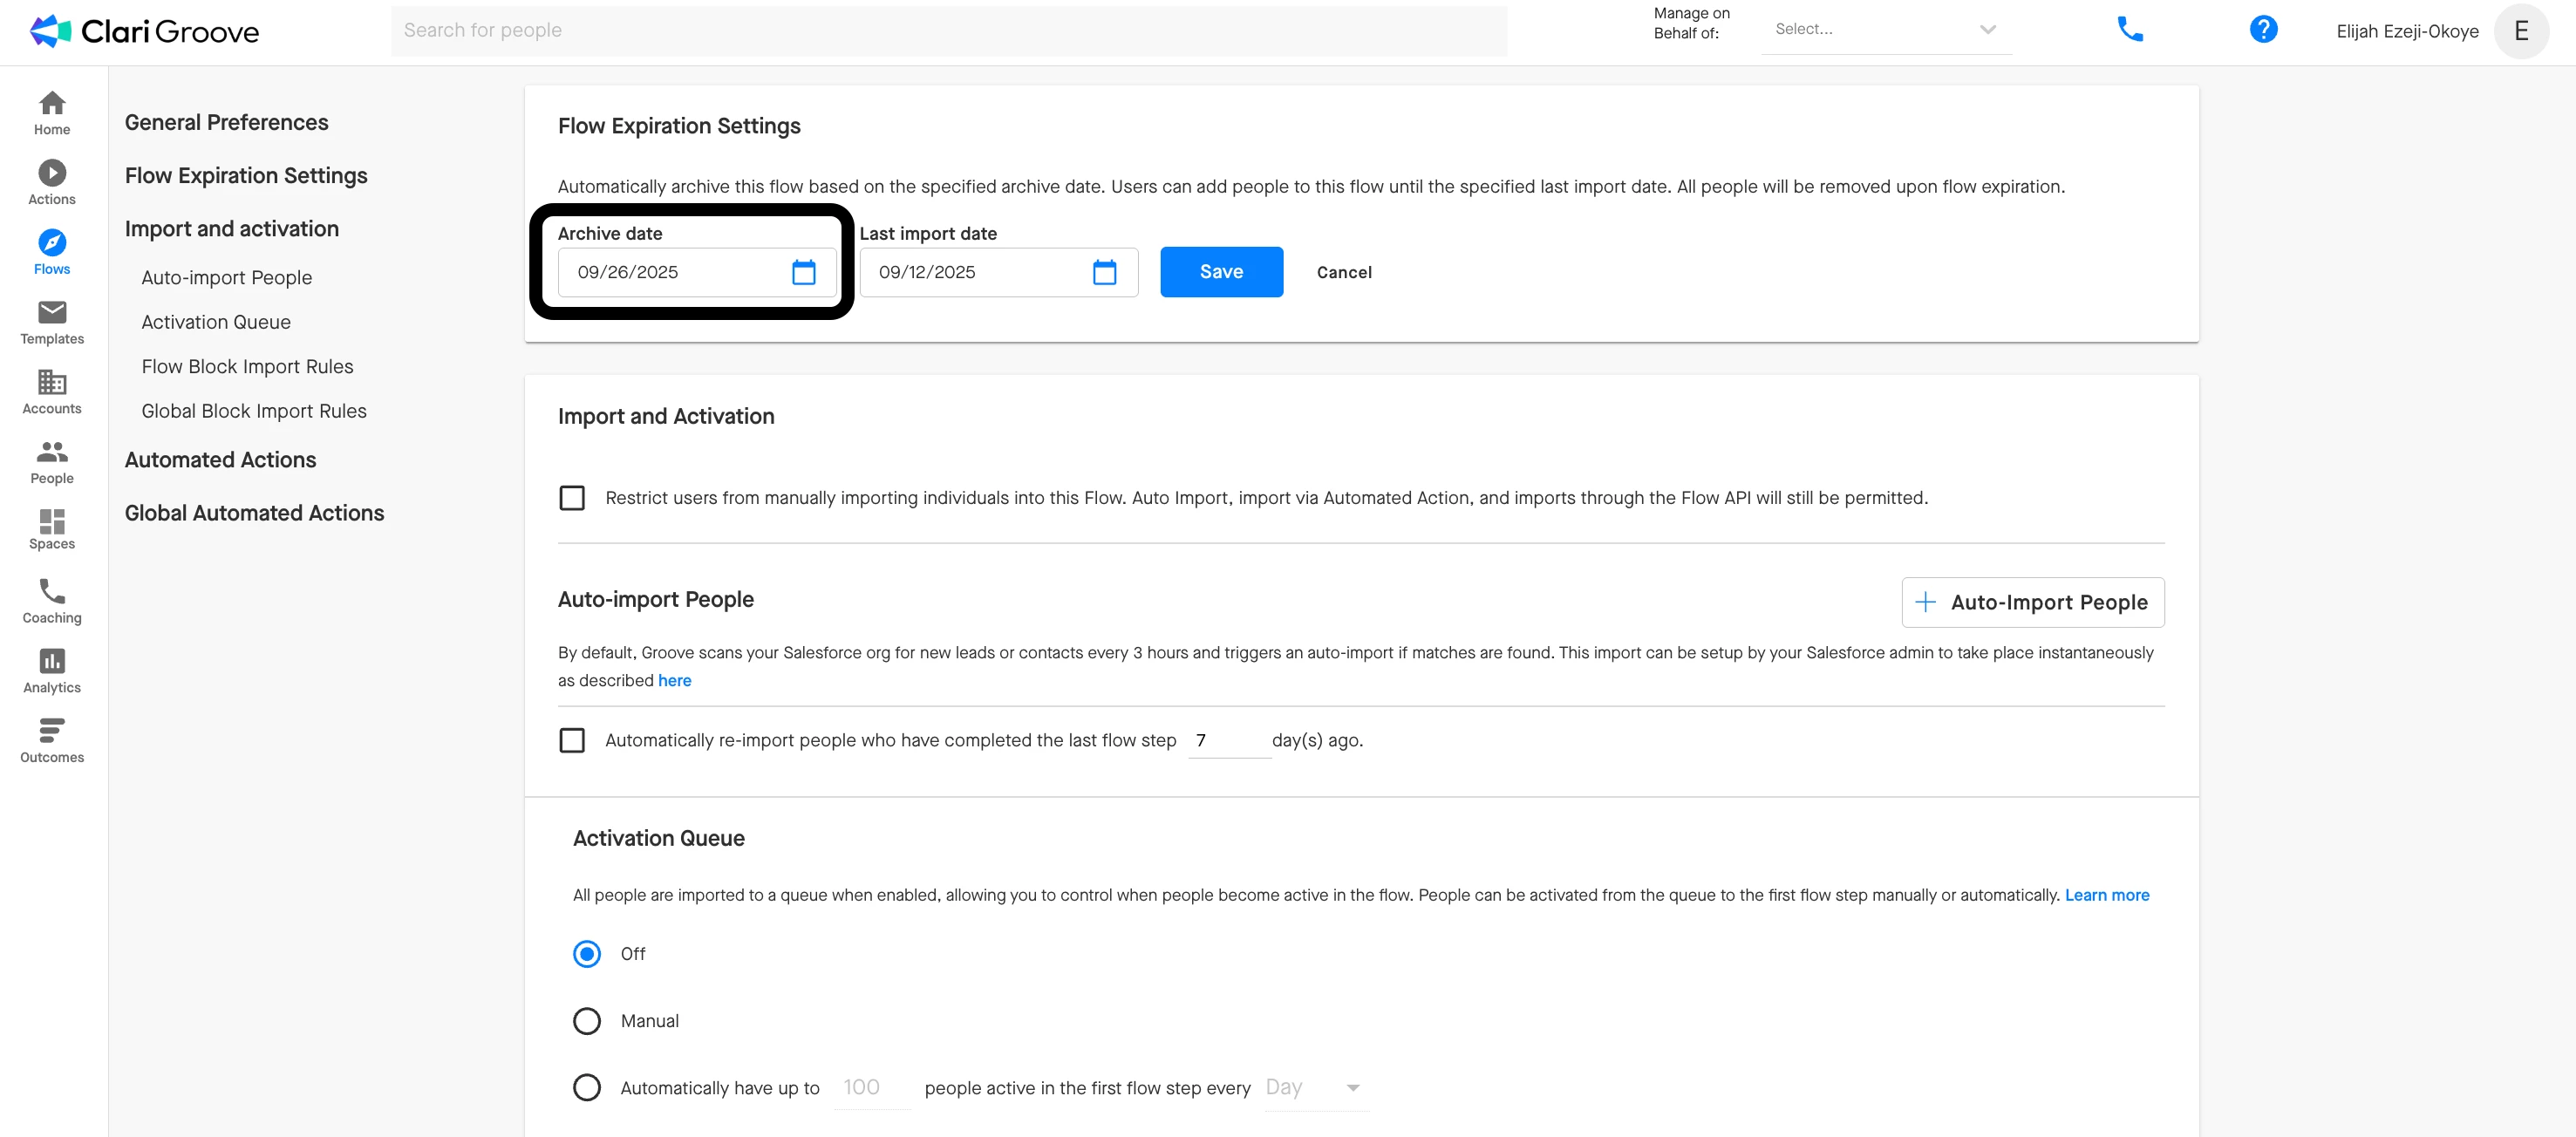Open Archive date calendar picker

803,272
